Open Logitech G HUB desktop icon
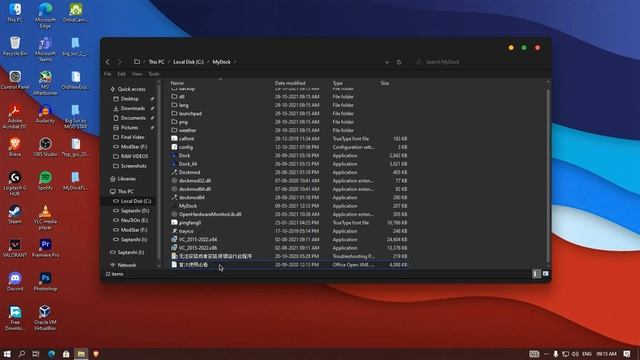 pos(15,183)
